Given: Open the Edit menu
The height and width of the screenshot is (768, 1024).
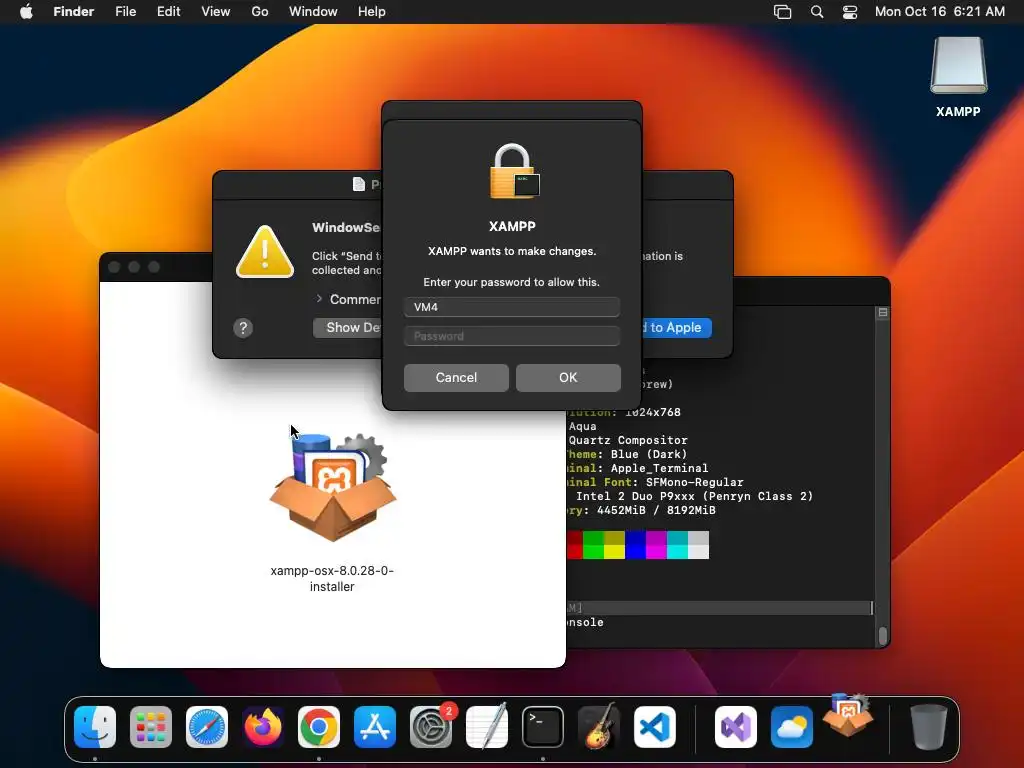Looking at the screenshot, I should 168,11.
